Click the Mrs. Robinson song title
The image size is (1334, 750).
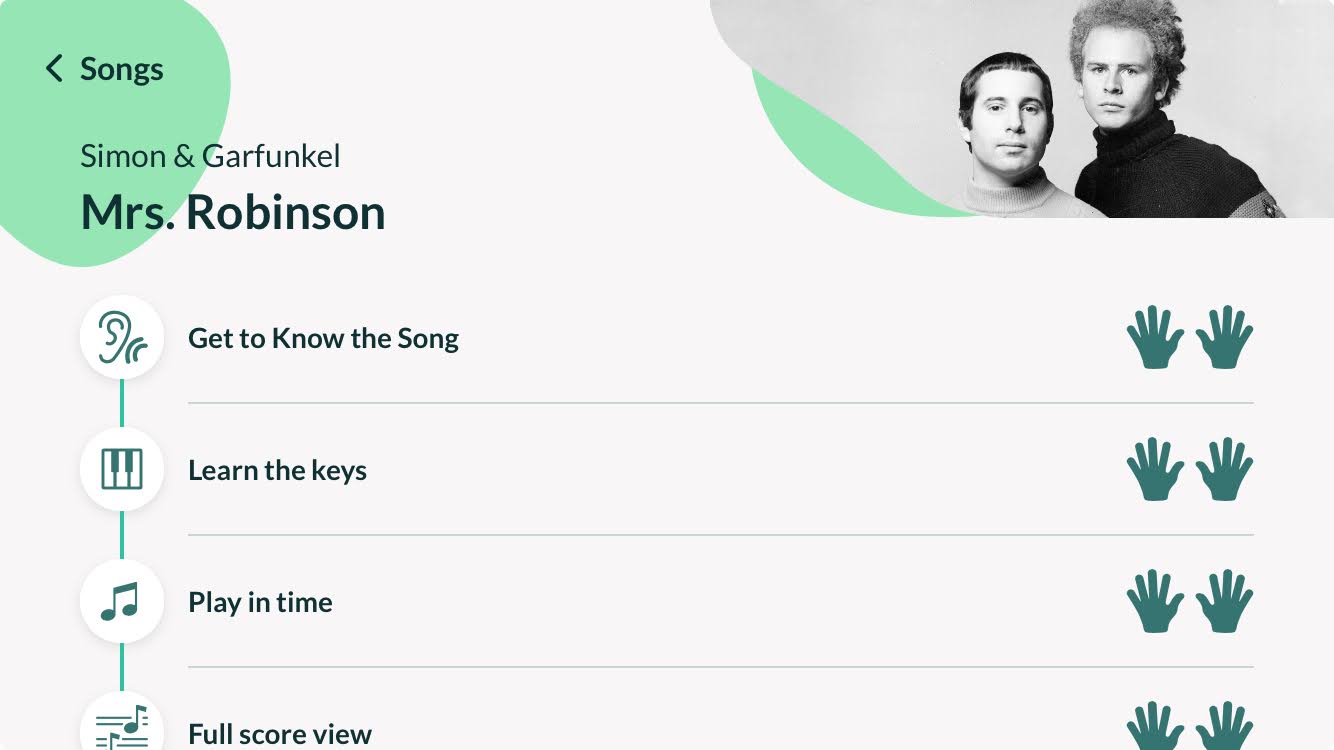click(x=233, y=212)
